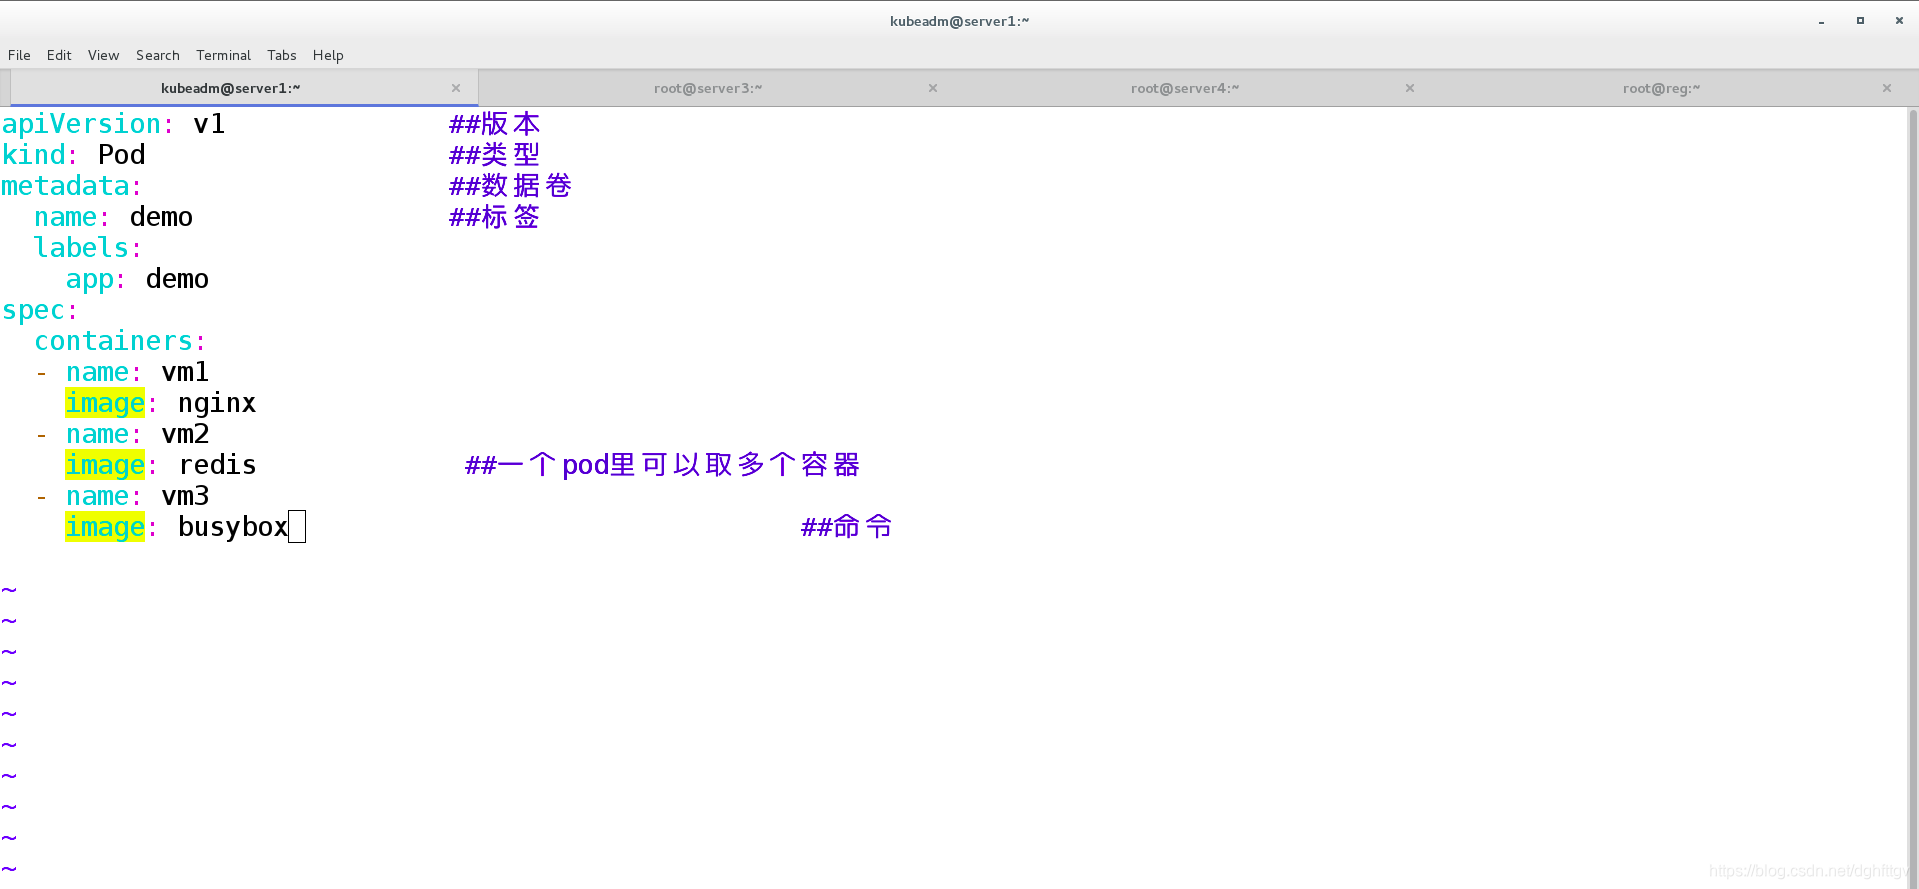The image size is (1919, 889).
Task: Click the '##命令' comment
Action: point(847,527)
